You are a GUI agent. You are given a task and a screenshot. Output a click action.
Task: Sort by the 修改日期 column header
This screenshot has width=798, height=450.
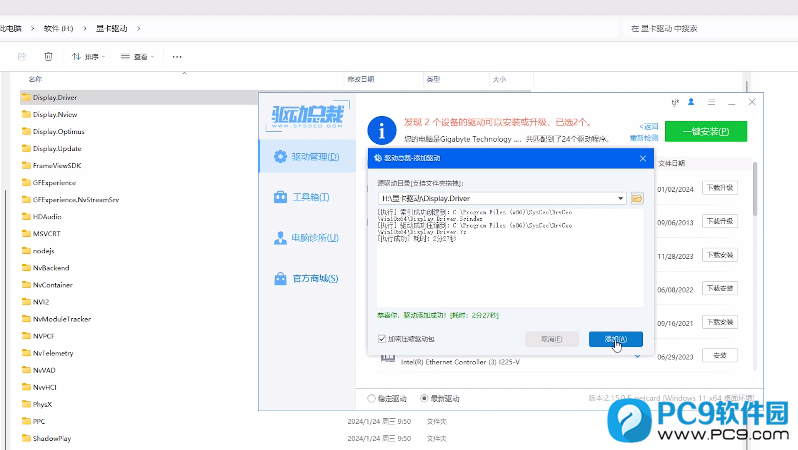click(x=361, y=79)
